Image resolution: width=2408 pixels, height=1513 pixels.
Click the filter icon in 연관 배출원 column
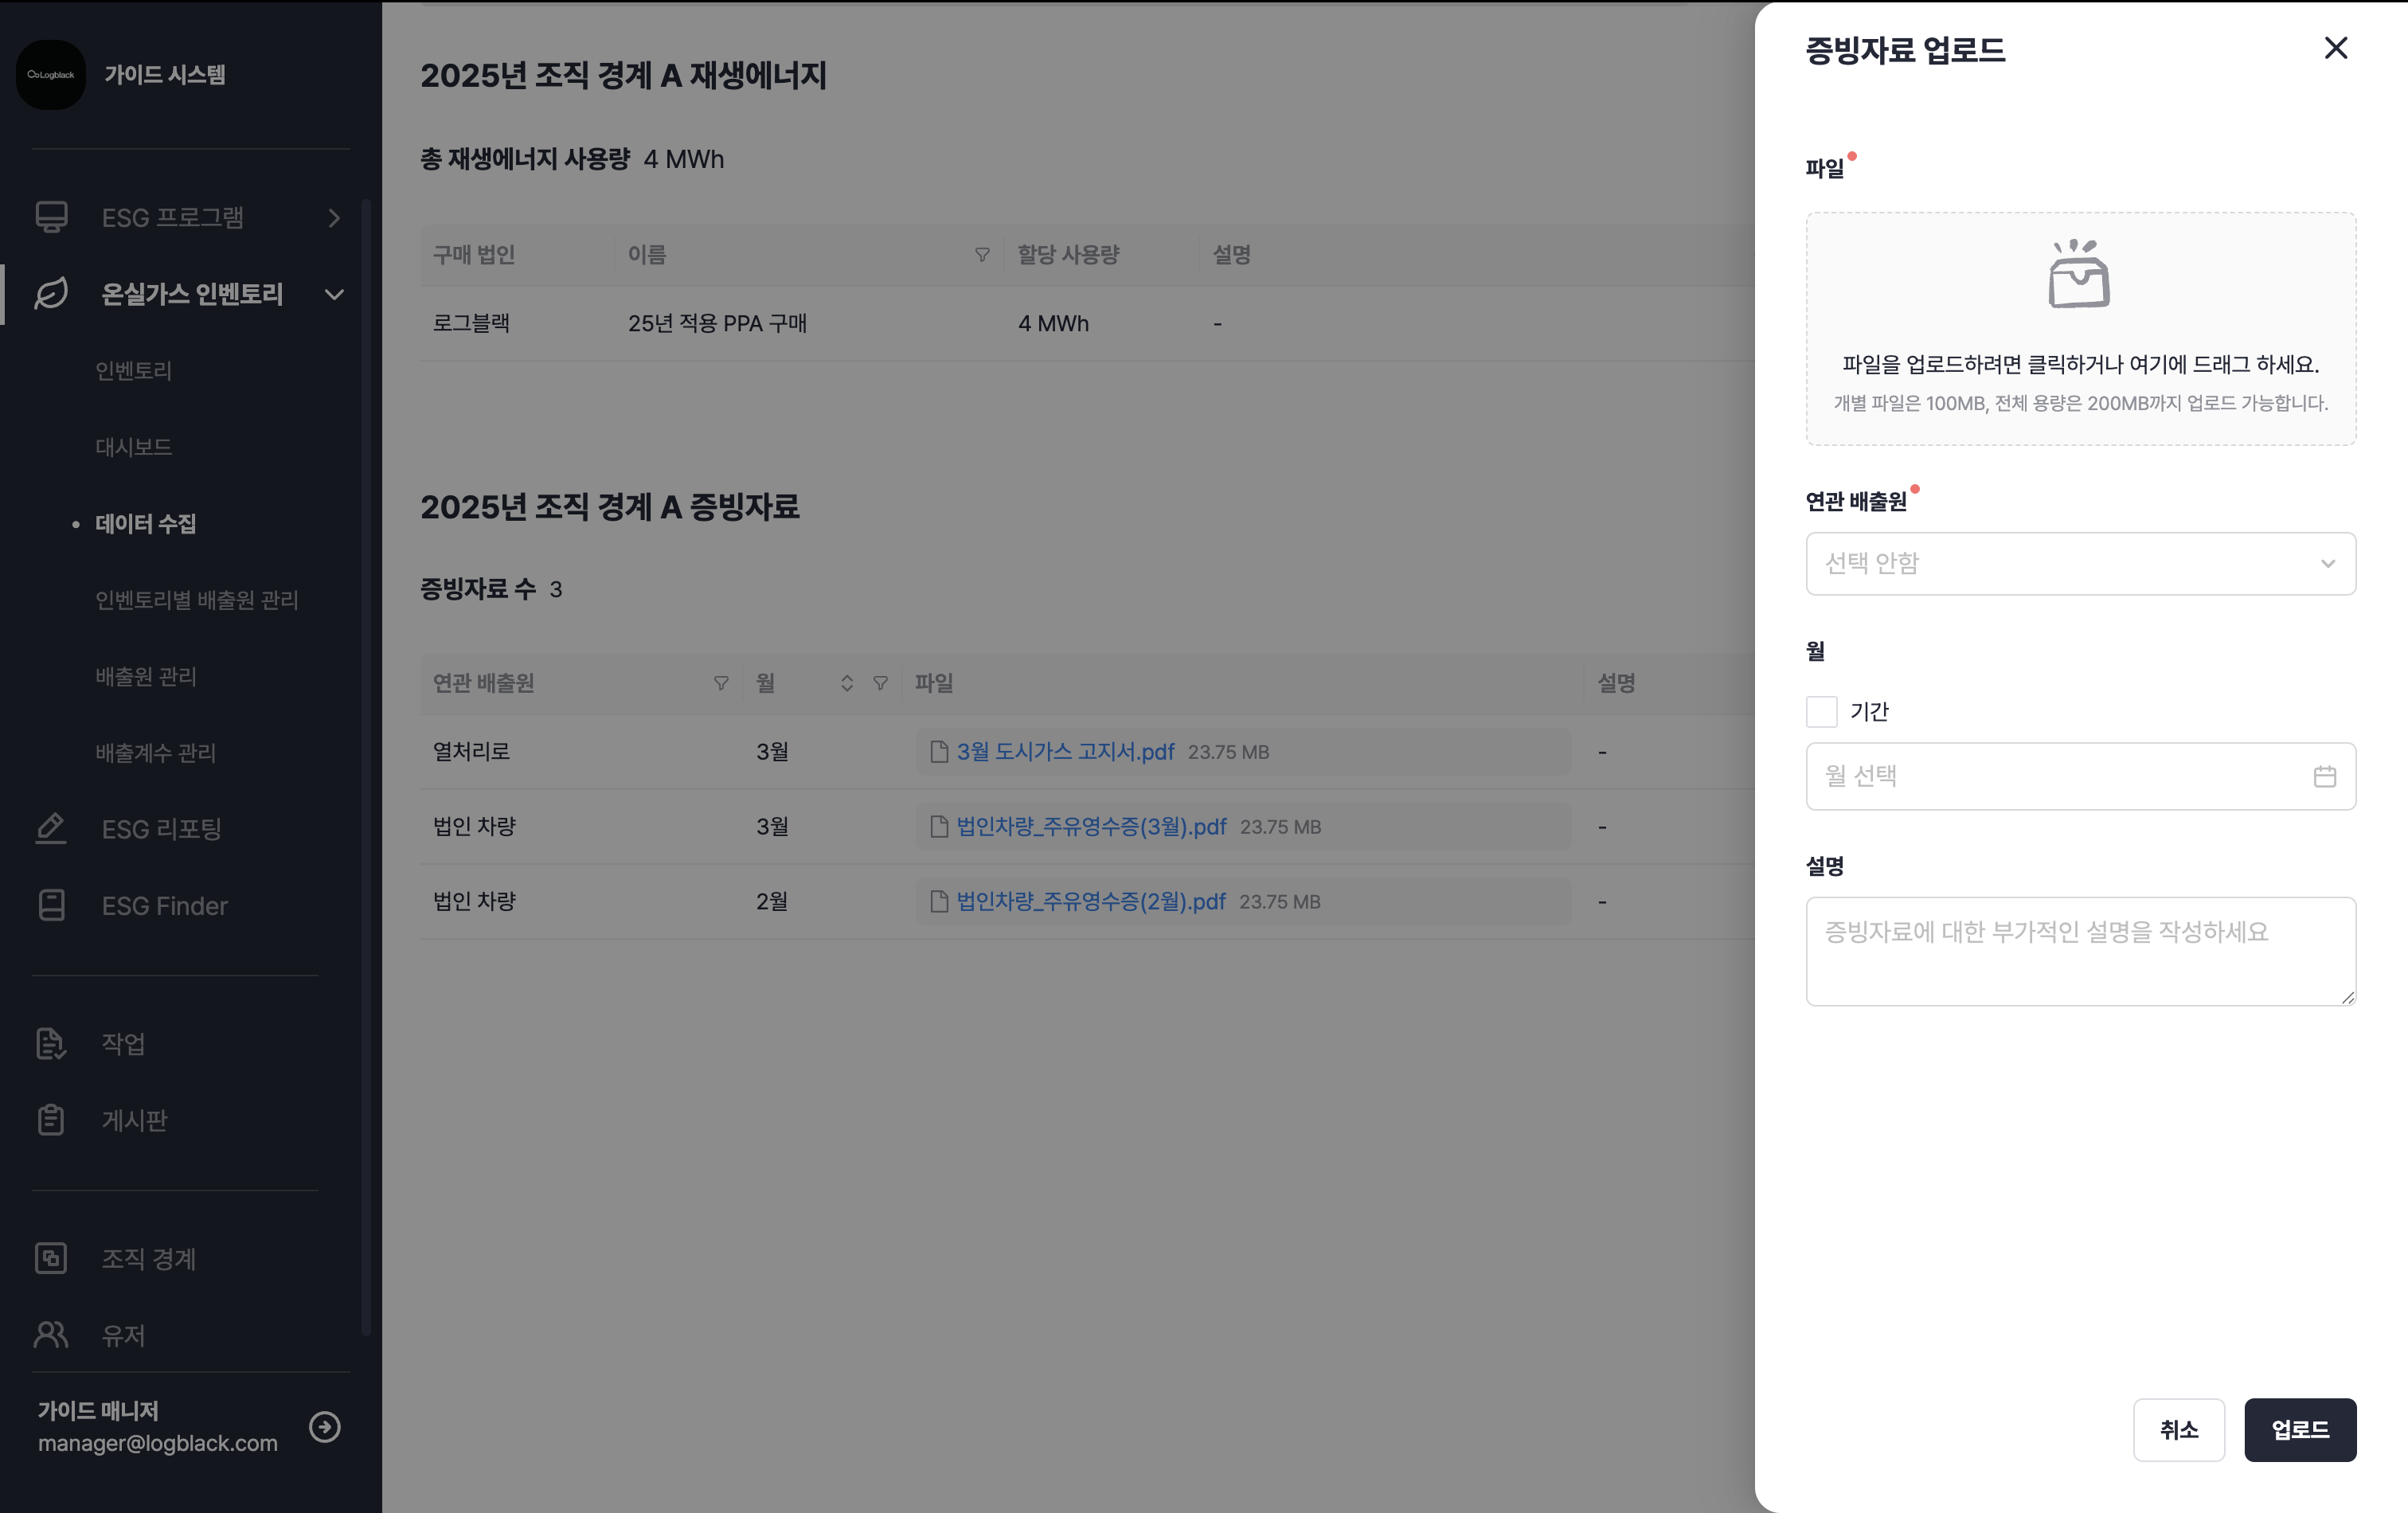(x=720, y=683)
